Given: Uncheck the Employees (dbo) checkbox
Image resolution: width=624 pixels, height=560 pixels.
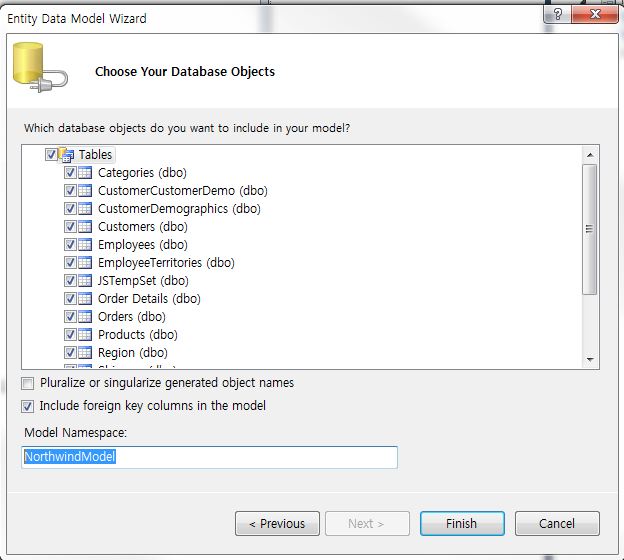Looking at the screenshot, I should [x=70, y=245].
